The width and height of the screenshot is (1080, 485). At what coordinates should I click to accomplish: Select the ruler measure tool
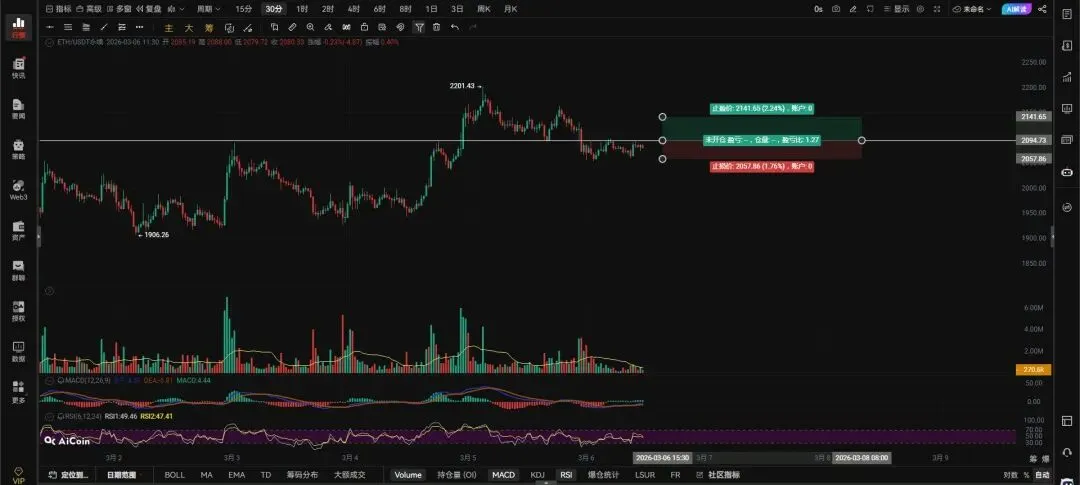tap(292, 27)
